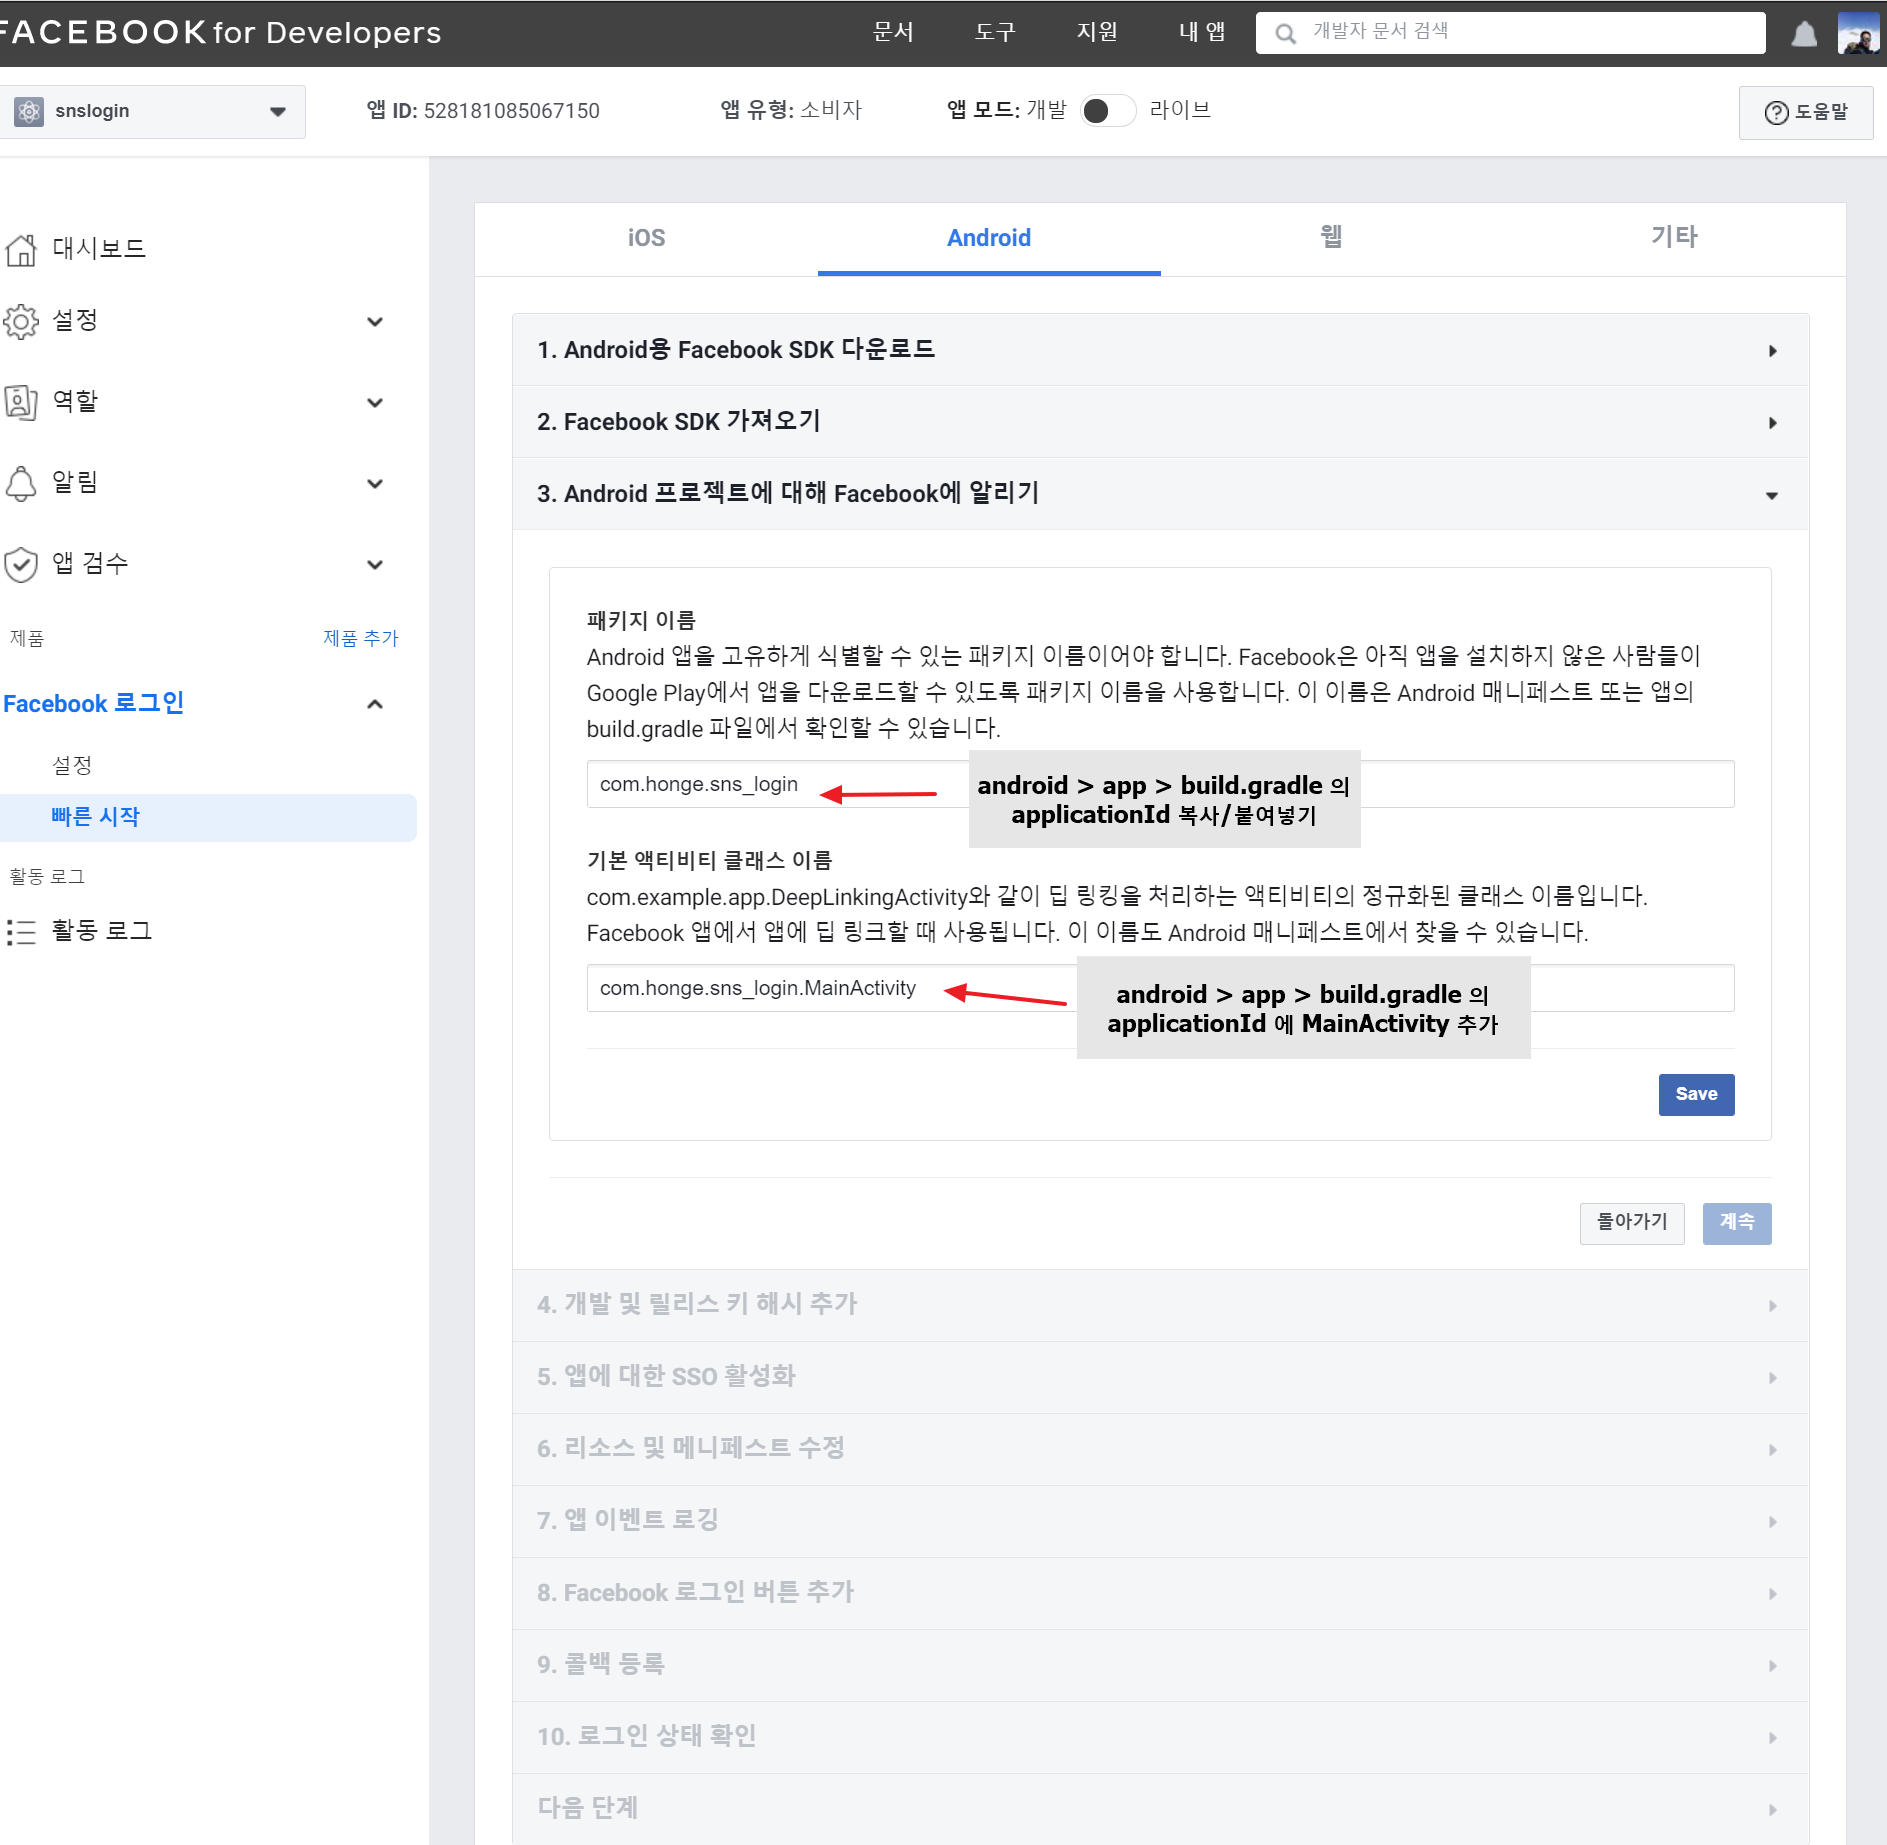Click the 대시보드 home icon

pyautogui.click(x=20, y=249)
